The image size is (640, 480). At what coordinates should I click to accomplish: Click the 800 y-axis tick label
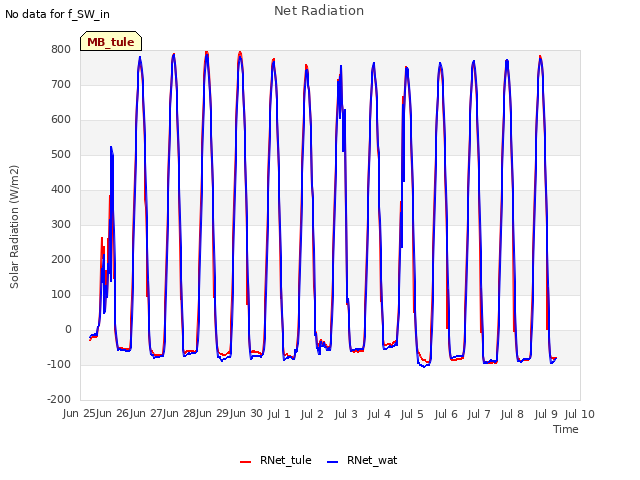click(x=61, y=49)
